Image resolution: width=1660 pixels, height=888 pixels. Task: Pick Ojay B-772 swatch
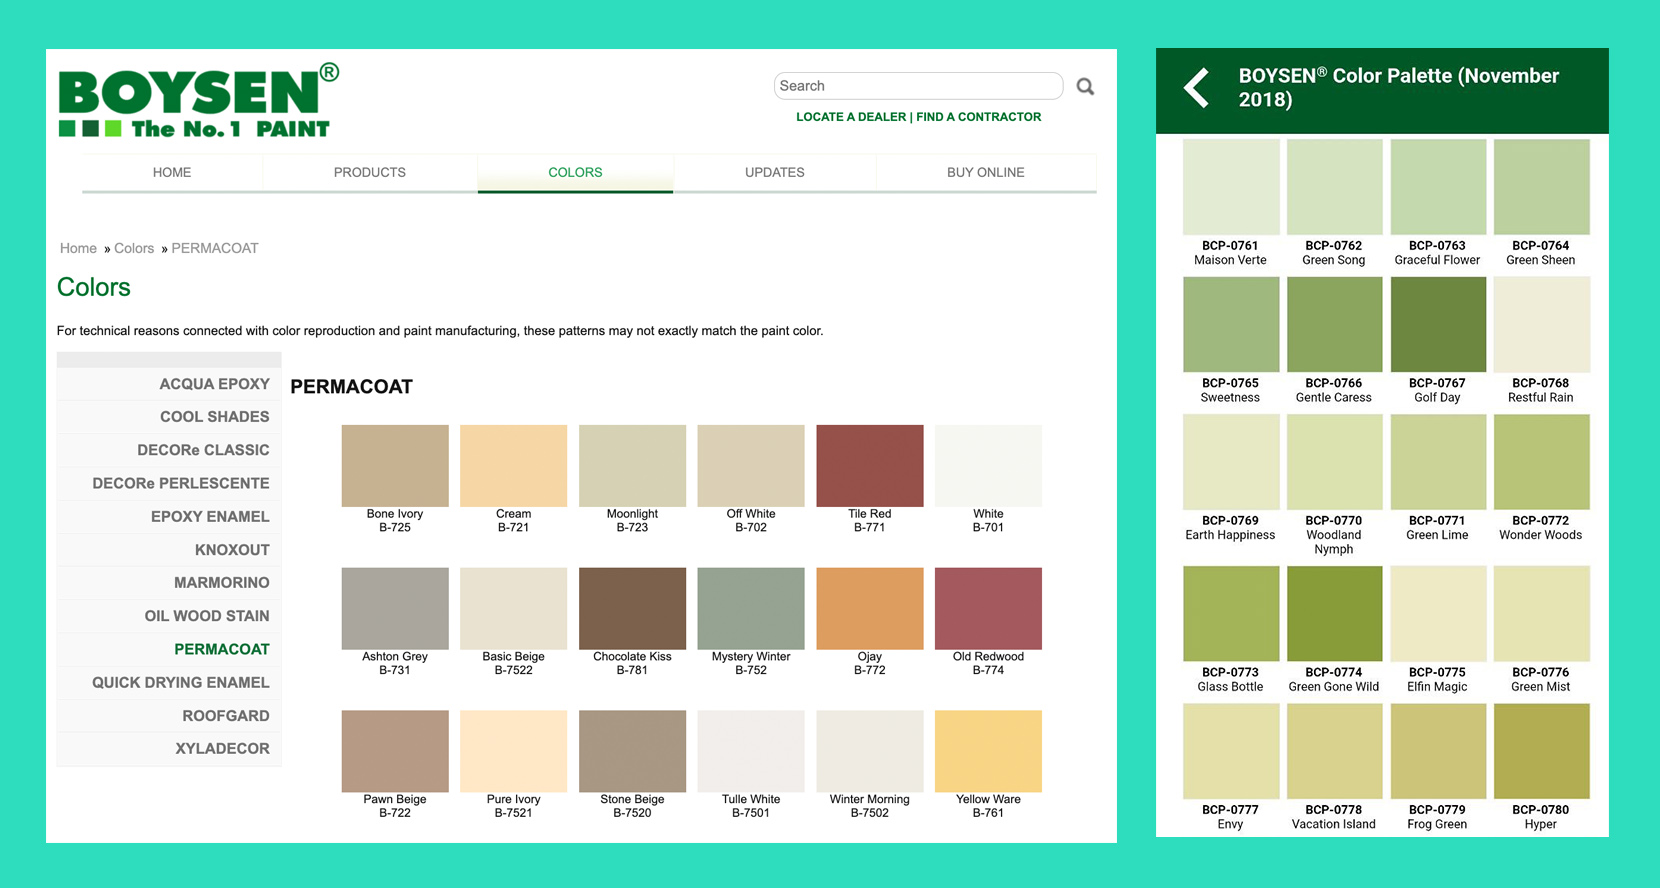click(870, 609)
